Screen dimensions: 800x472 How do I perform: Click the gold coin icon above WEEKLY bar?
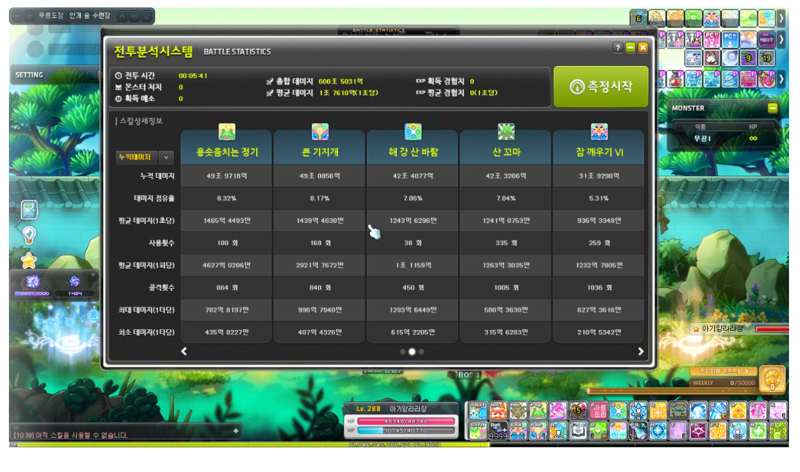click(x=772, y=379)
